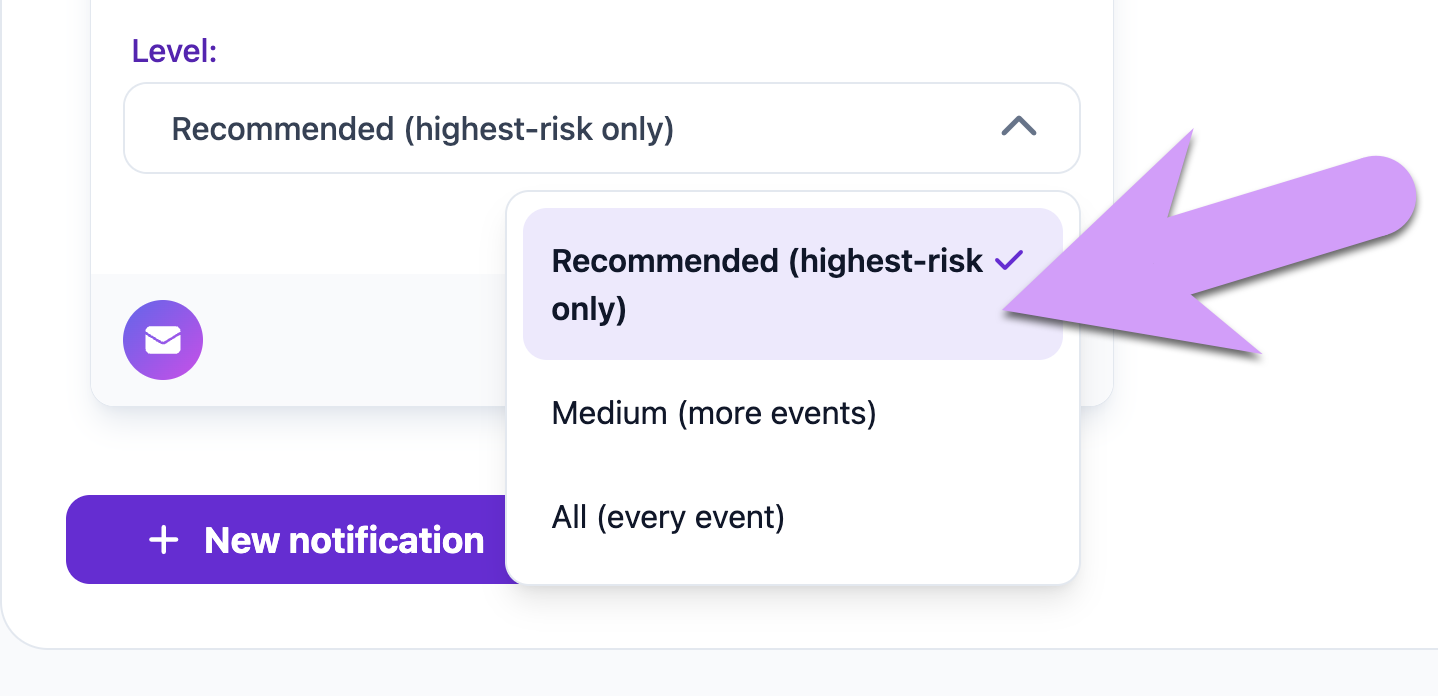Click the purple email envelope icon
The height and width of the screenshot is (696, 1438).
click(163, 340)
